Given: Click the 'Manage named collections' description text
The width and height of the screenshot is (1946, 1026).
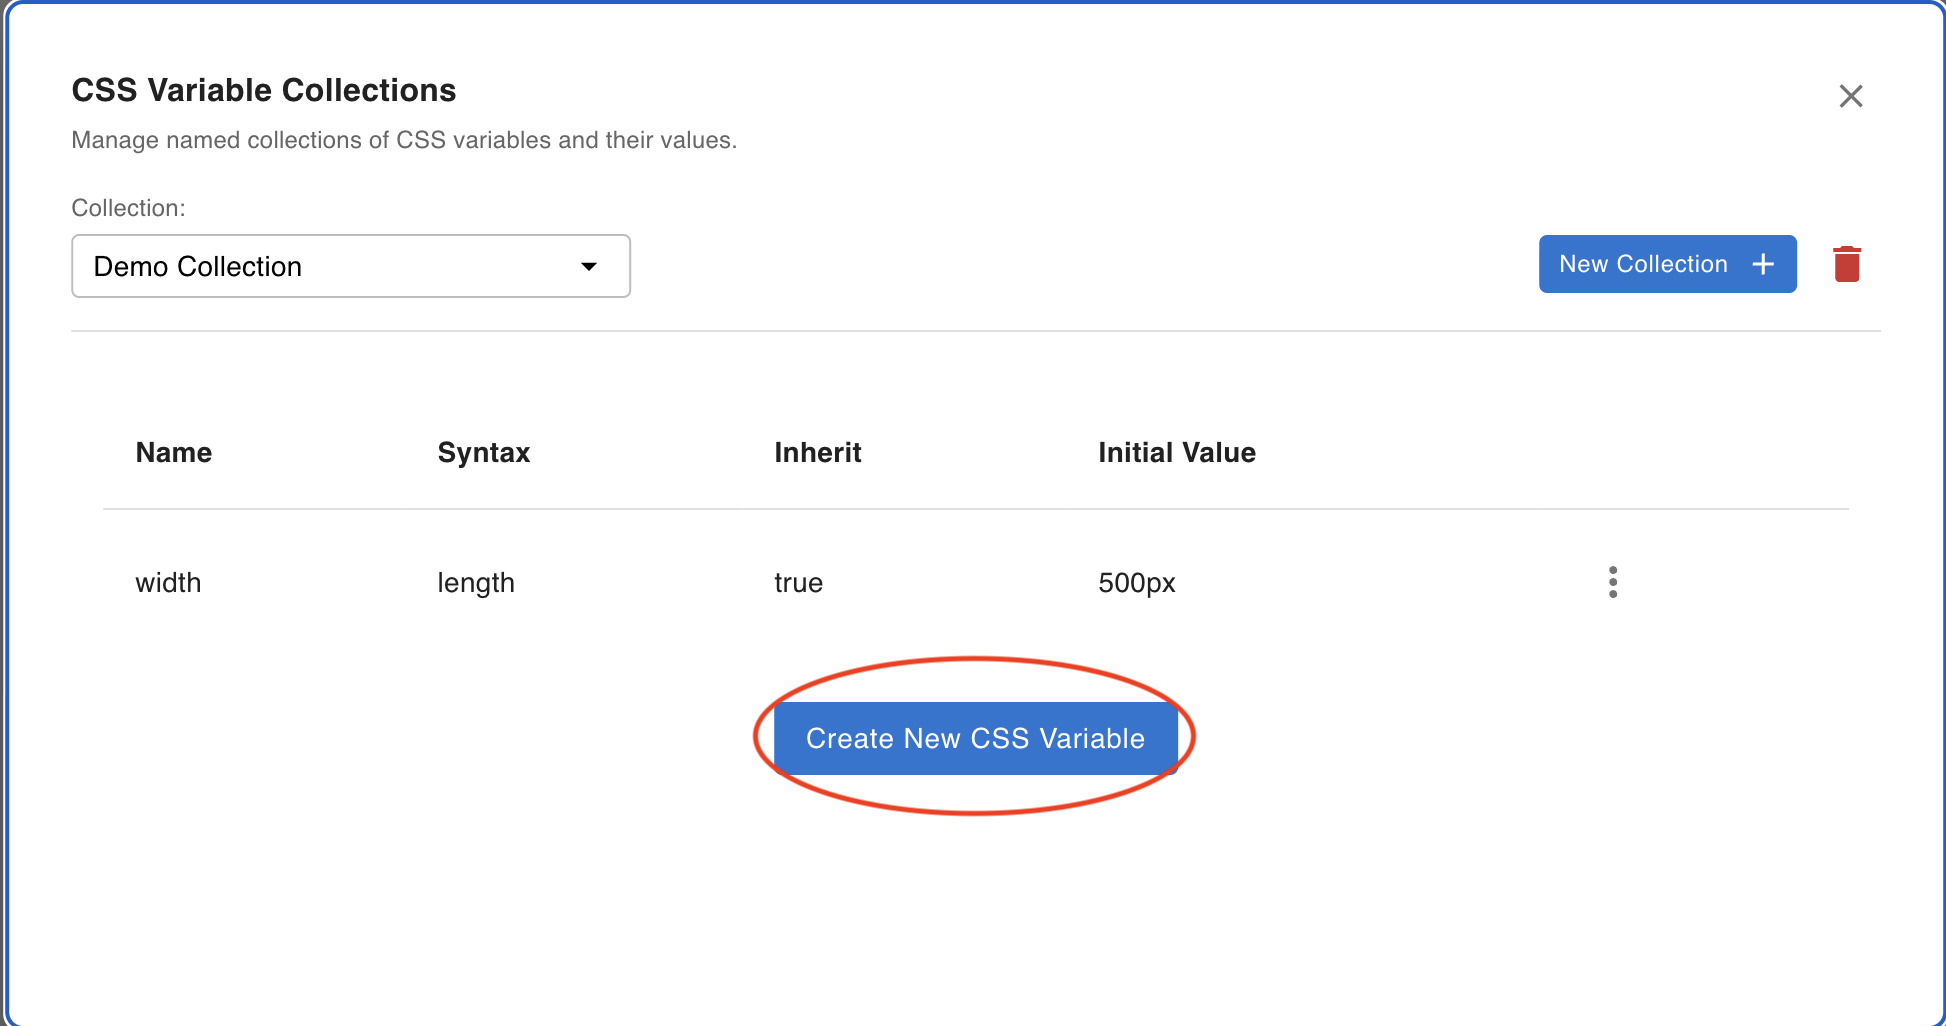Looking at the screenshot, I should tap(404, 140).
